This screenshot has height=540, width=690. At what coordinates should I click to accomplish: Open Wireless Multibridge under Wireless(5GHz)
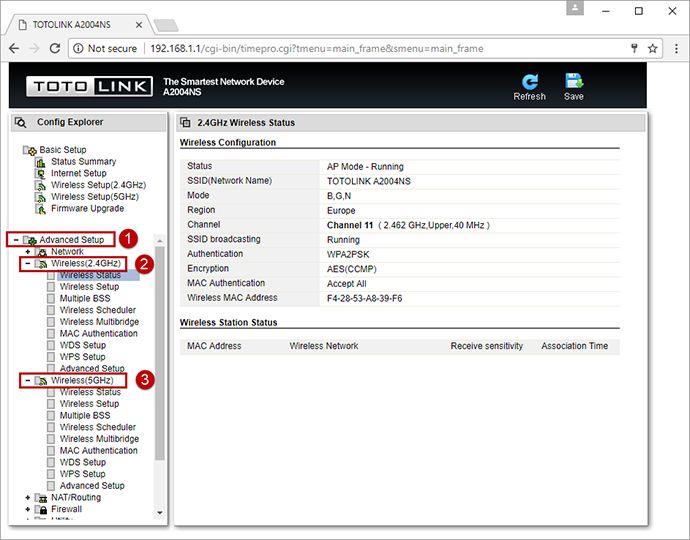(99, 439)
